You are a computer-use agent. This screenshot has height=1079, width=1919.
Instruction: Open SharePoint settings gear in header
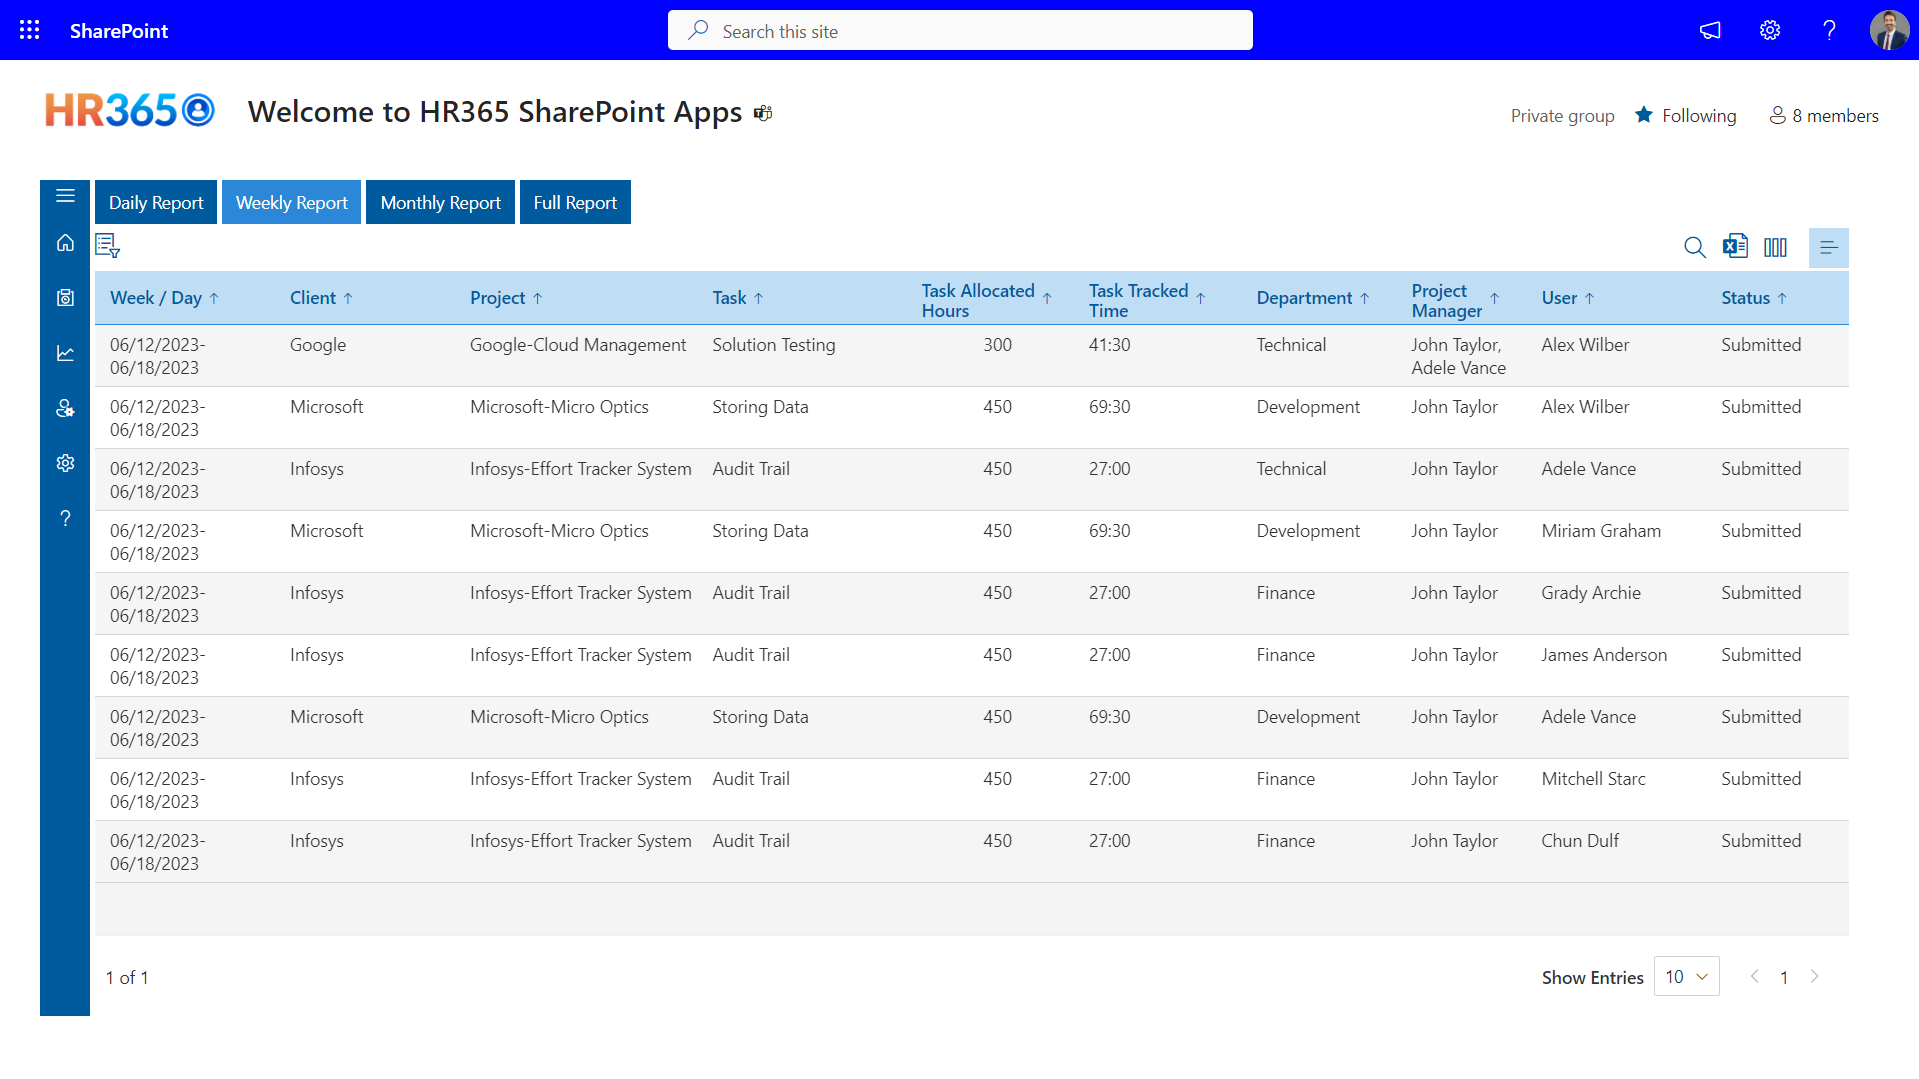pyautogui.click(x=1770, y=30)
